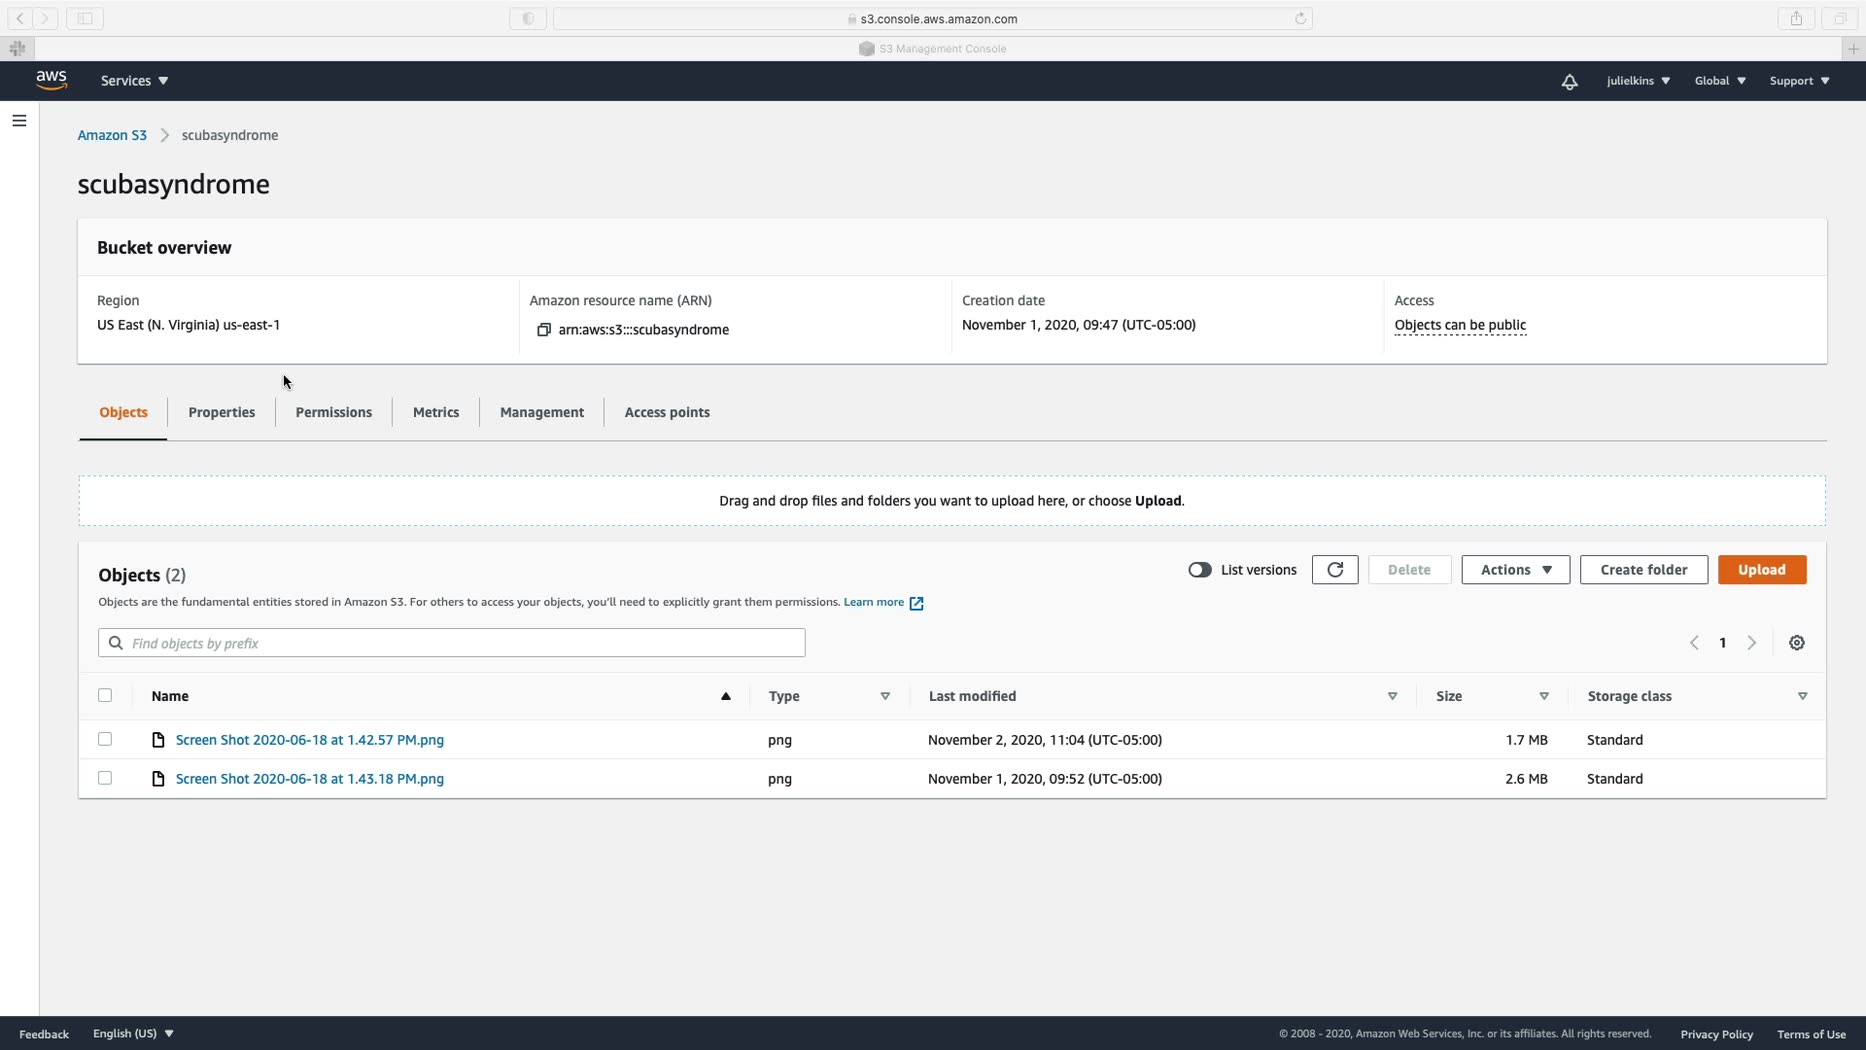Click the orange Upload button

pos(1762,570)
